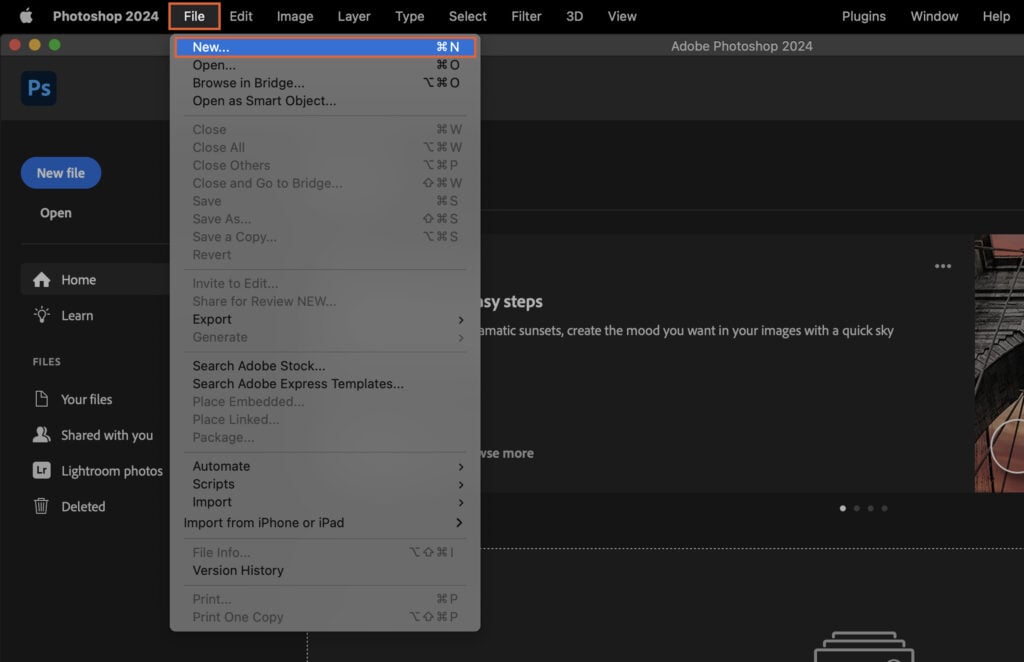Expand the Import from iPhone or iPad submenu
Image resolution: width=1024 pixels, height=662 pixels.
click(264, 522)
